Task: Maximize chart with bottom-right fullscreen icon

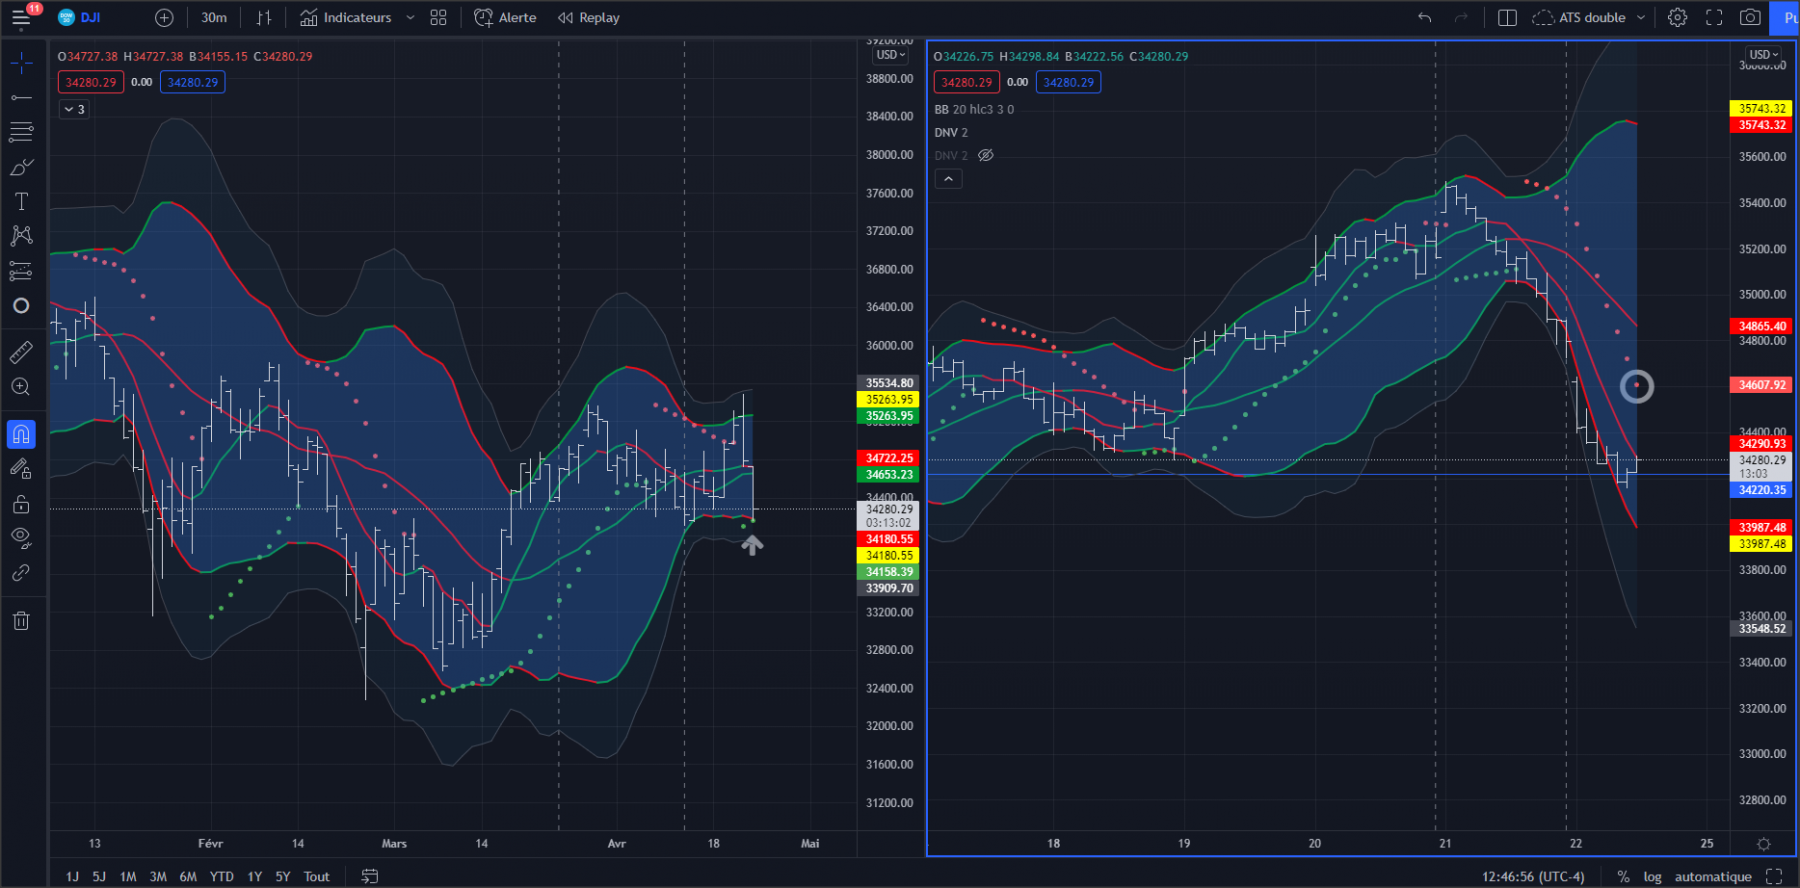Action: (x=1774, y=877)
